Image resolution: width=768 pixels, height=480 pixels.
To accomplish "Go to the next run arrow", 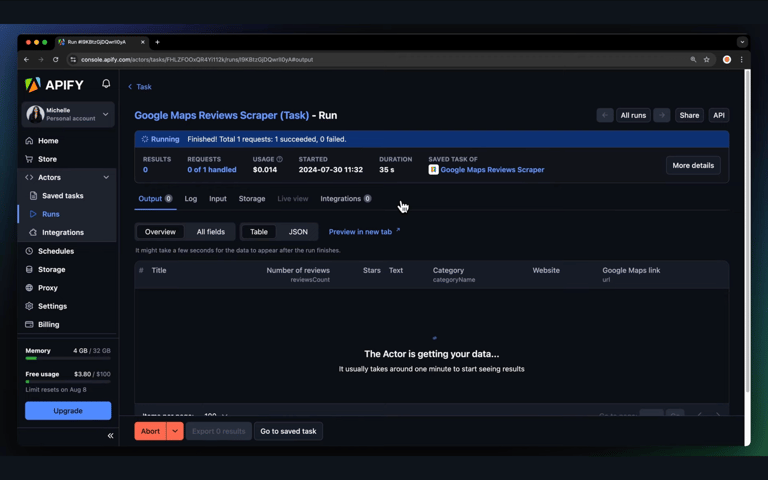I will (661, 115).
